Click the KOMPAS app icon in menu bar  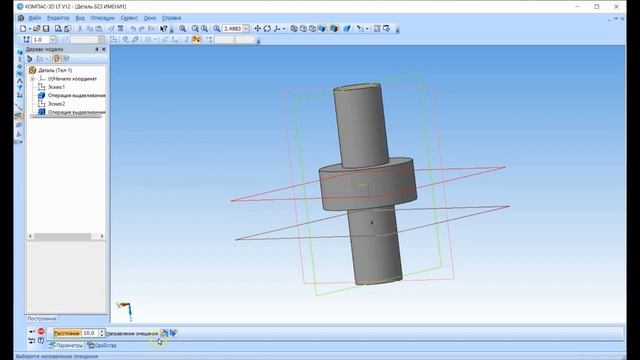point(21,18)
